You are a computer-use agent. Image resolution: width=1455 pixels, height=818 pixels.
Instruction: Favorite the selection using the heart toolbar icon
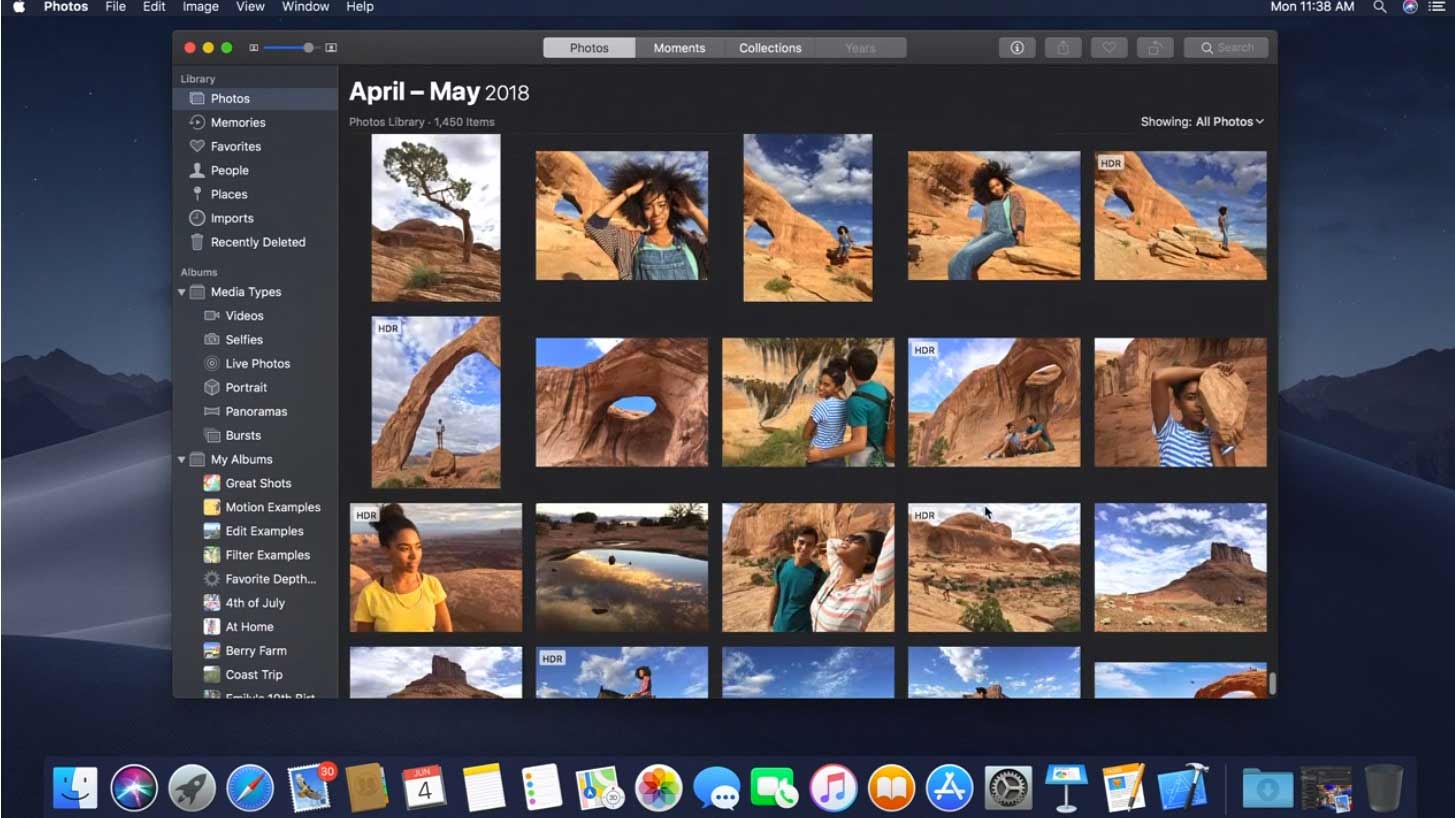1108,47
